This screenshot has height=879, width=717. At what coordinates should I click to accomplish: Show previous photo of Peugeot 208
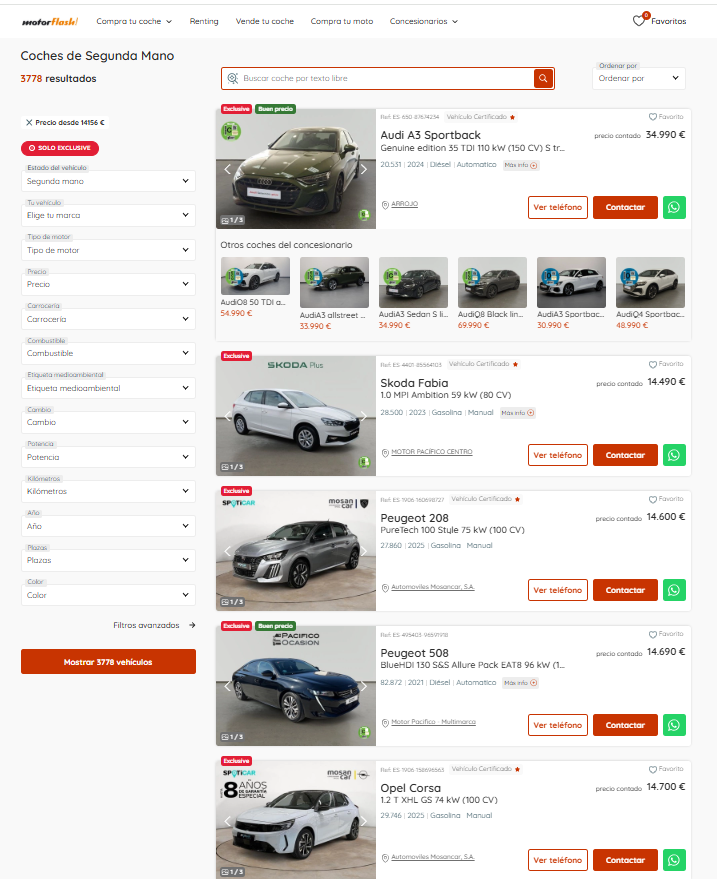pyautogui.click(x=228, y=552)
